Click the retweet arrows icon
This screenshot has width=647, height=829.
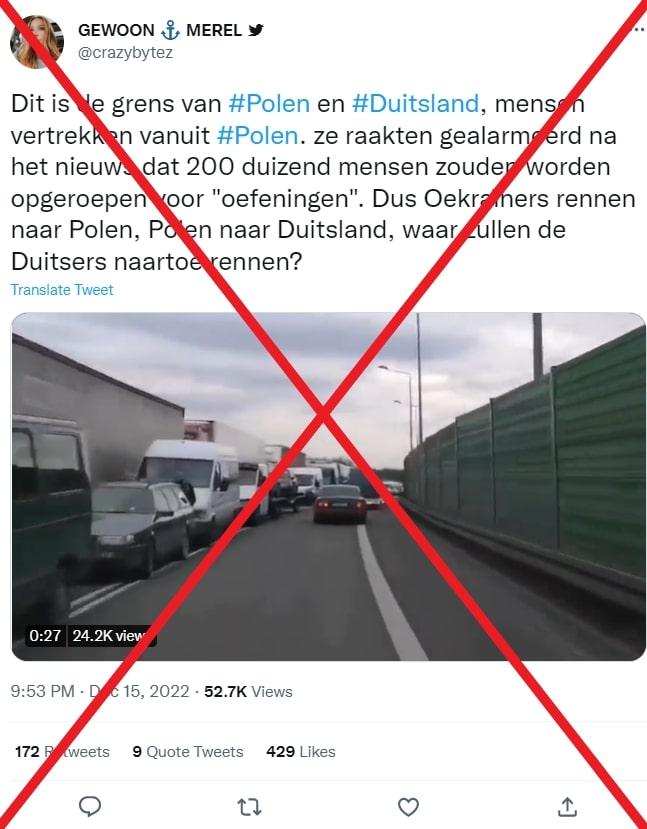click(249, 807)
